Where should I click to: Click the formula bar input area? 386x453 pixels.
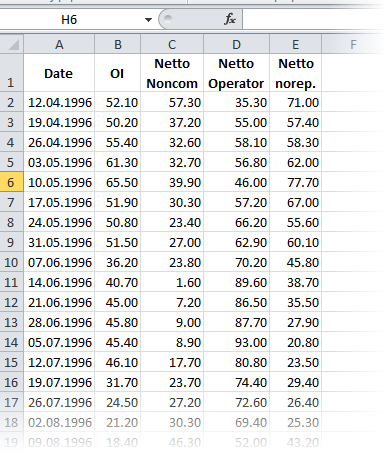pos(313,19)
